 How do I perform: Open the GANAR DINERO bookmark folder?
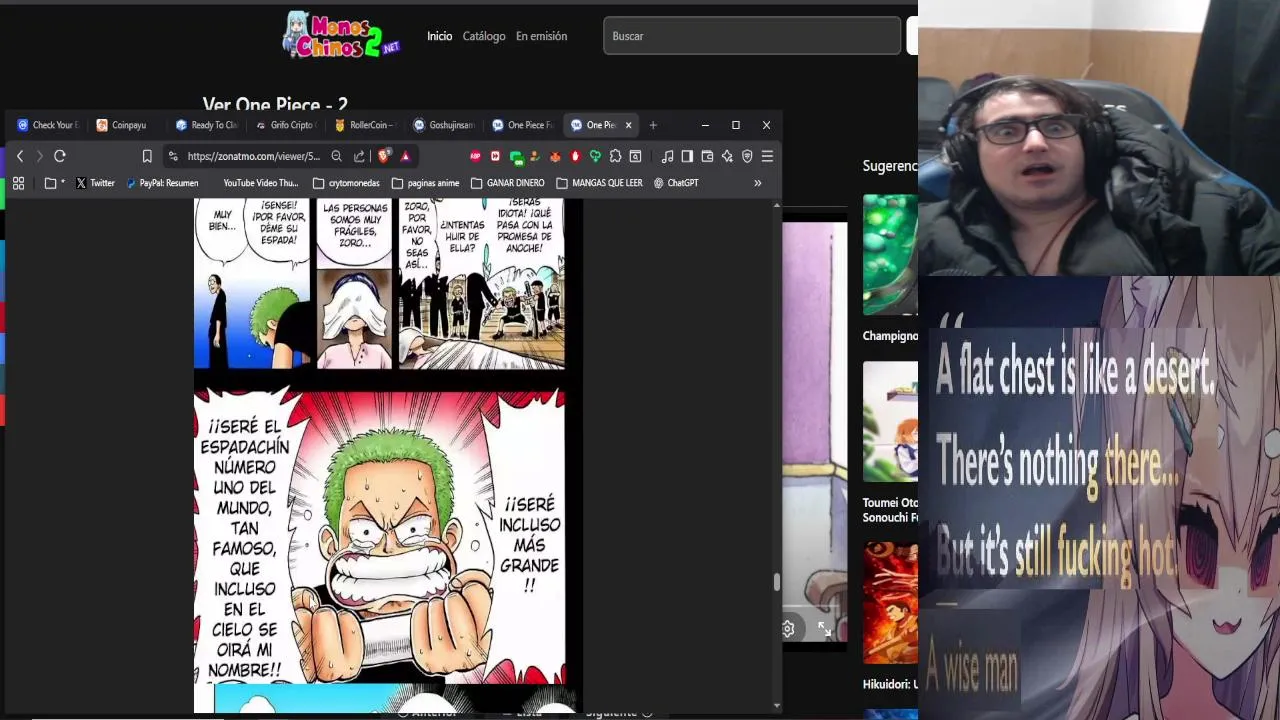(x=507, y=183)
